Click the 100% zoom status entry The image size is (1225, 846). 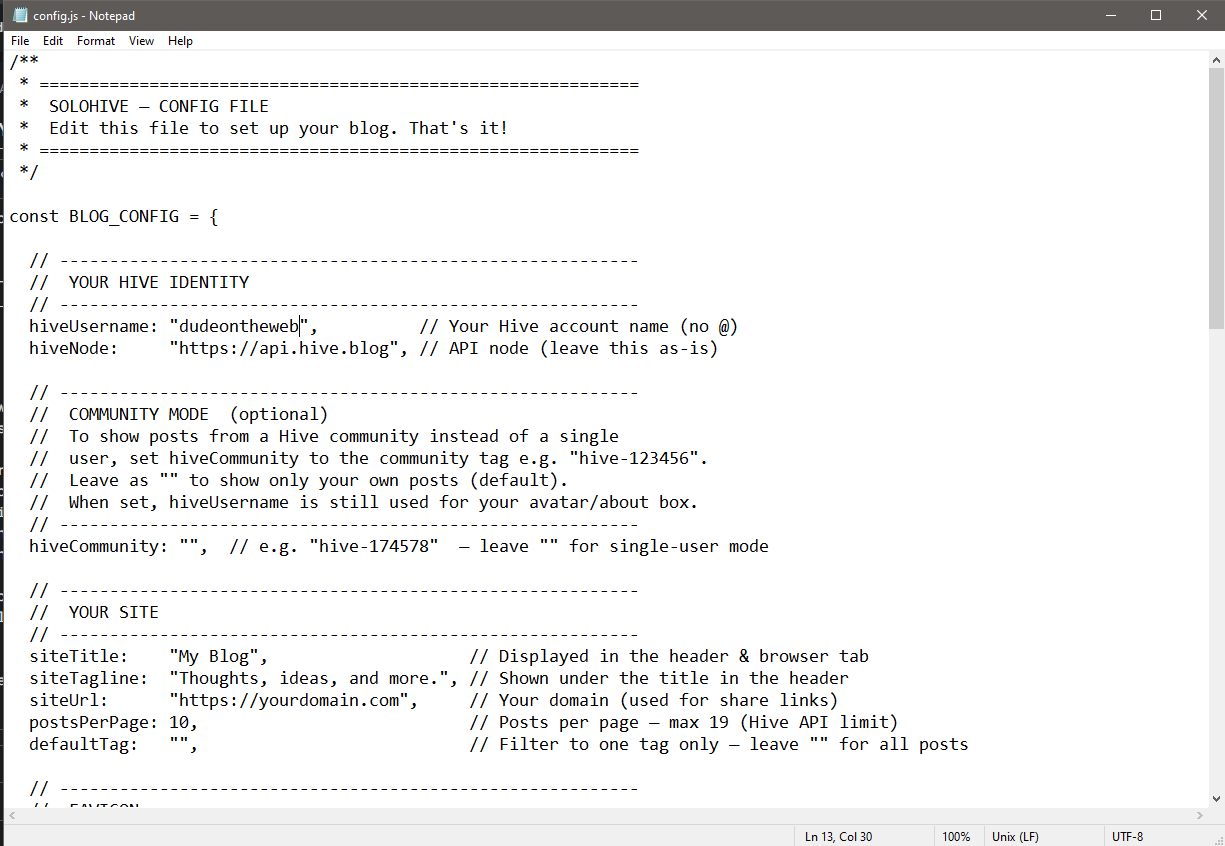956,836
